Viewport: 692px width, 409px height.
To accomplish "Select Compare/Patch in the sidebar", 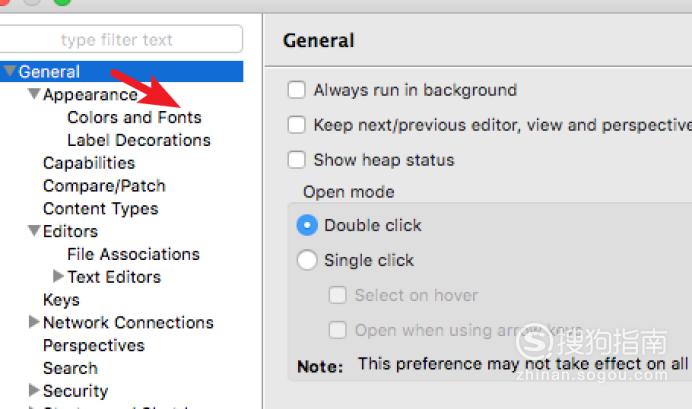I will coord(104,186).
